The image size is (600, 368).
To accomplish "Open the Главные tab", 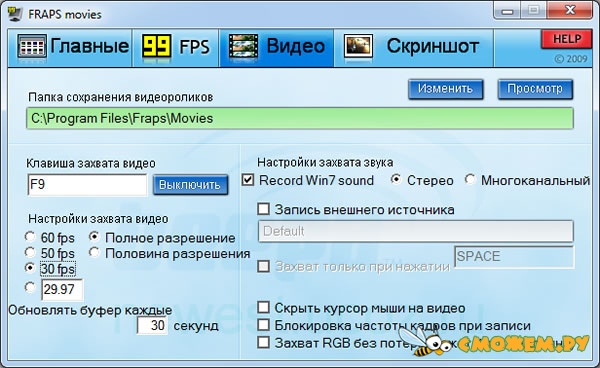I will tap(70, 48).
